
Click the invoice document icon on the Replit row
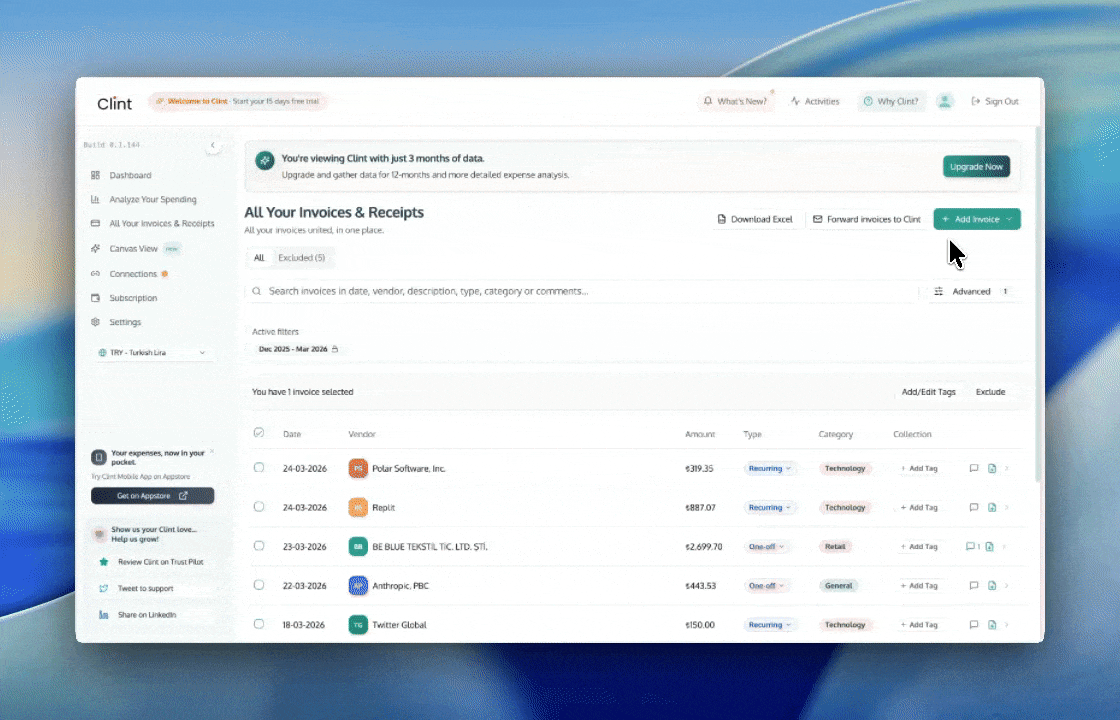(x=990, y=507)
